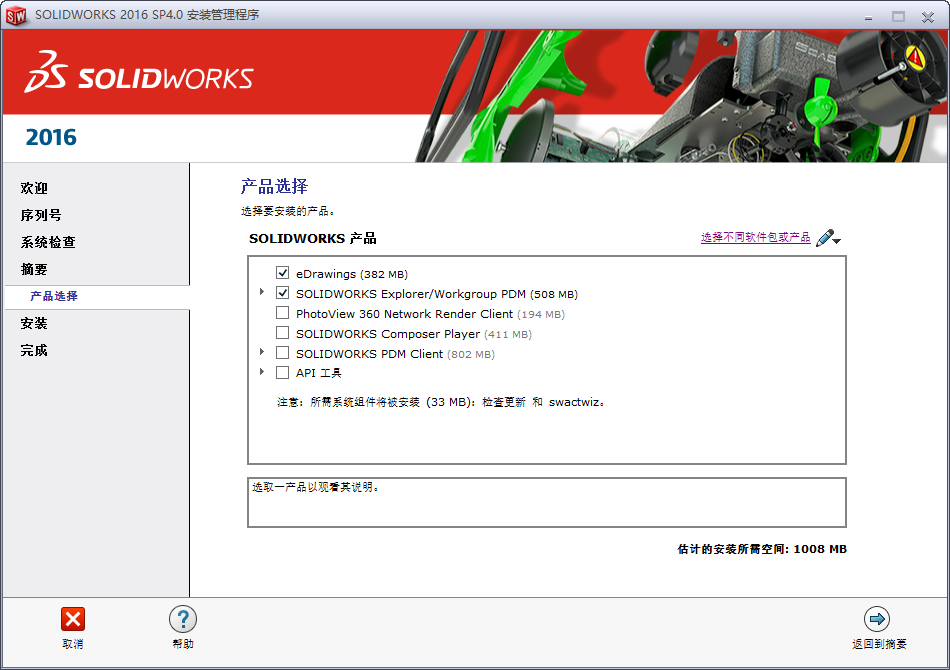Check PhotoView 360 Network Render Client
This screenshot has height=670, width=950.
[x=282, y=313]
